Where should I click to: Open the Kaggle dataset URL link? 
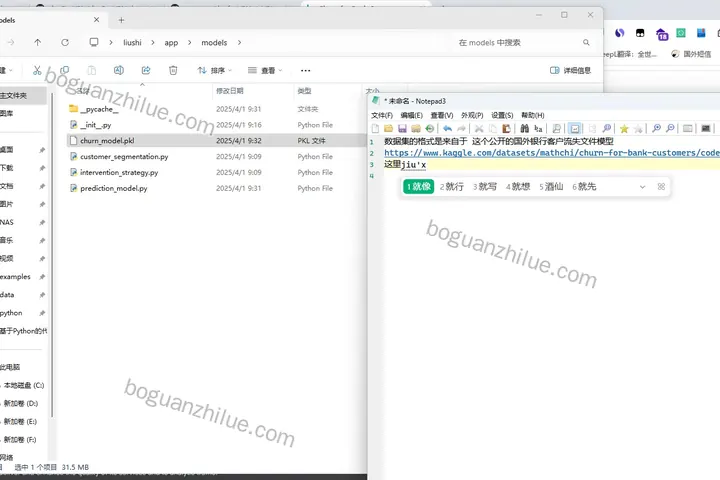tap(552, 153)
